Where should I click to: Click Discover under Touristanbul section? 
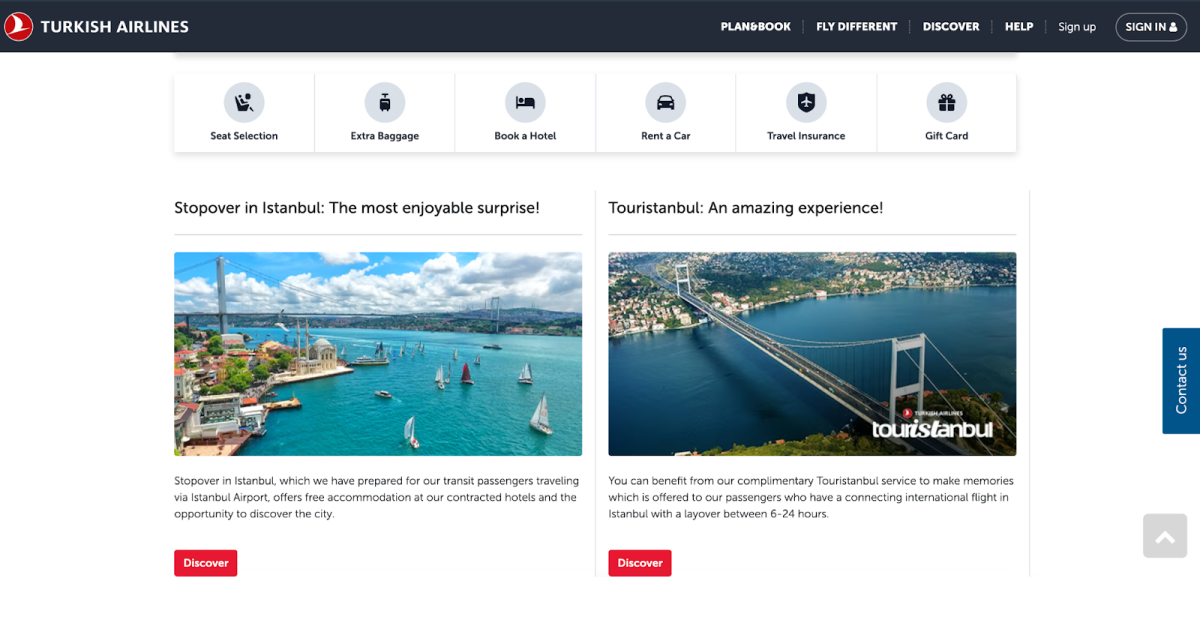click(640, 563)
